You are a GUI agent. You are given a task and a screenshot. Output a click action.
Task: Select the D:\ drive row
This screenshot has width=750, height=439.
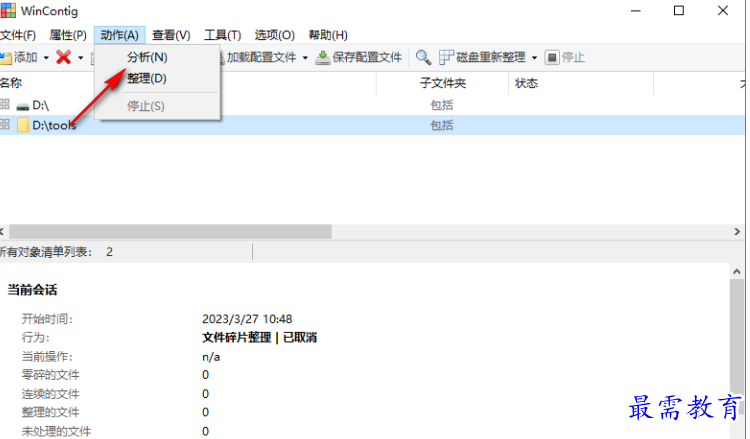(x=372, y=105)
